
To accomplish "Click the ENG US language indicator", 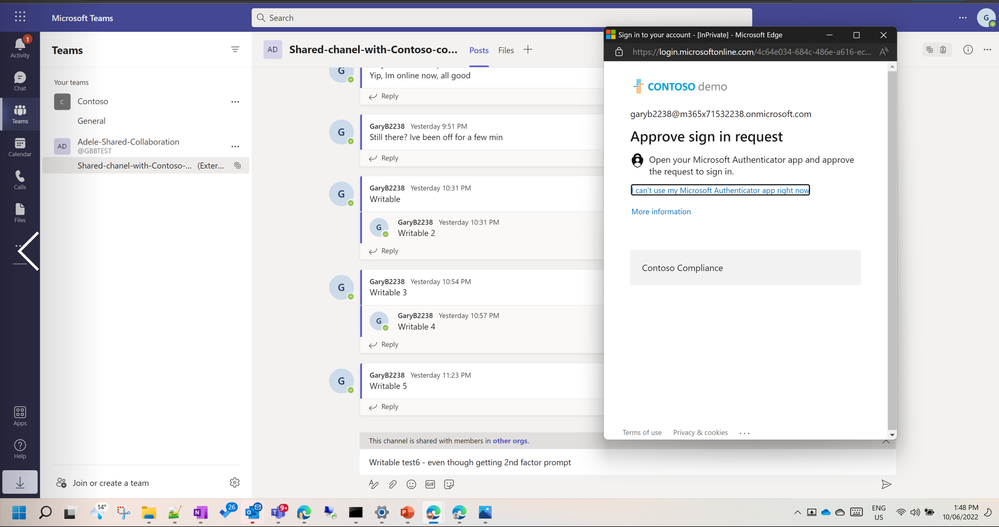I will click(879, 512).
